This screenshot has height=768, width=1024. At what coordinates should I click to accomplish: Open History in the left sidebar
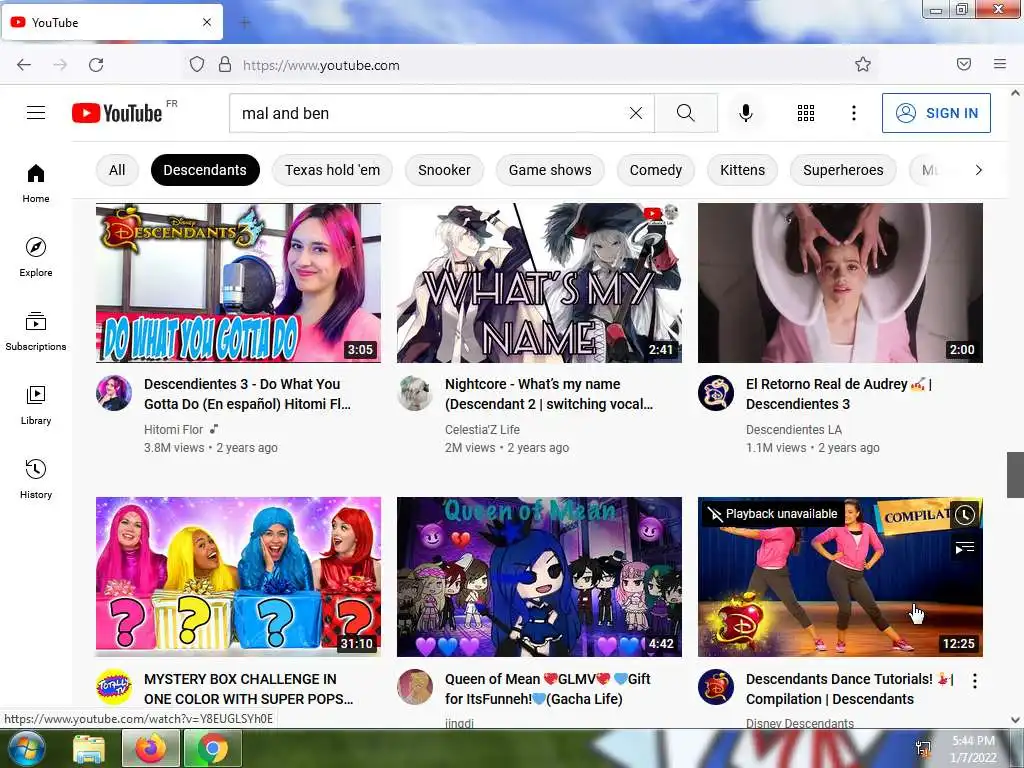36,479
